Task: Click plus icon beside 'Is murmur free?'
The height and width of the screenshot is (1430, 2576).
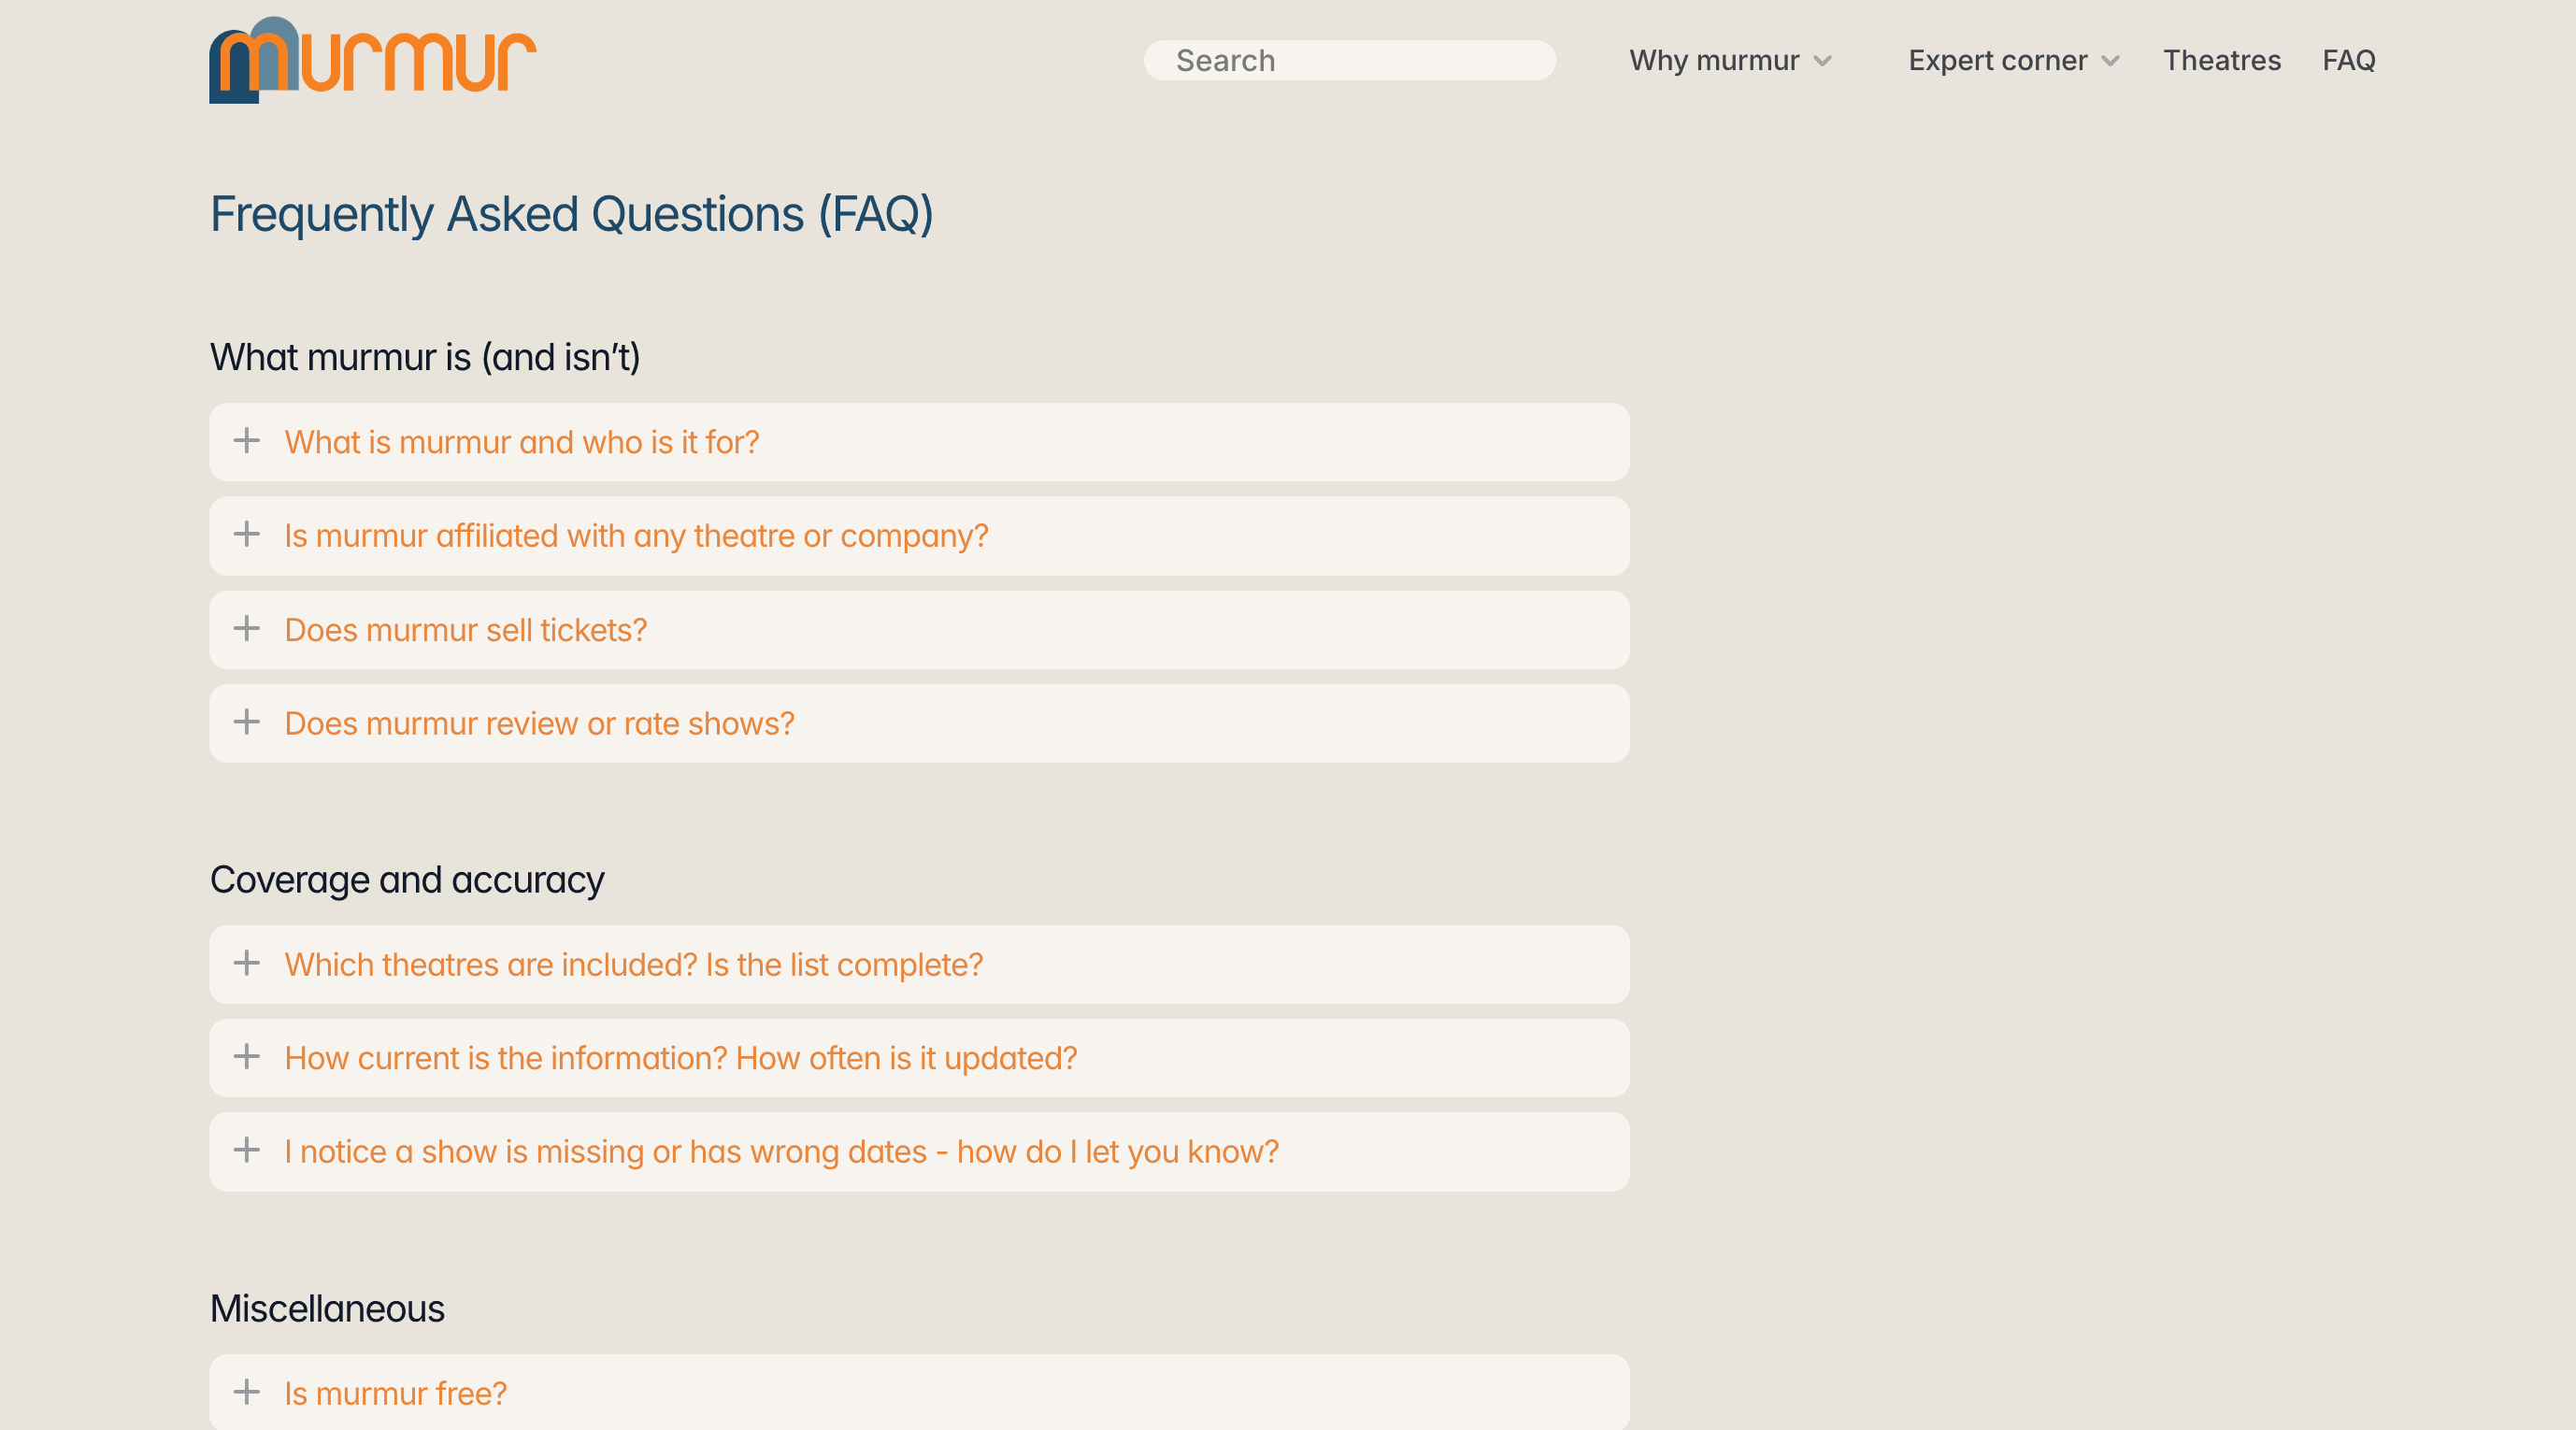Action: click(246, 1392)
